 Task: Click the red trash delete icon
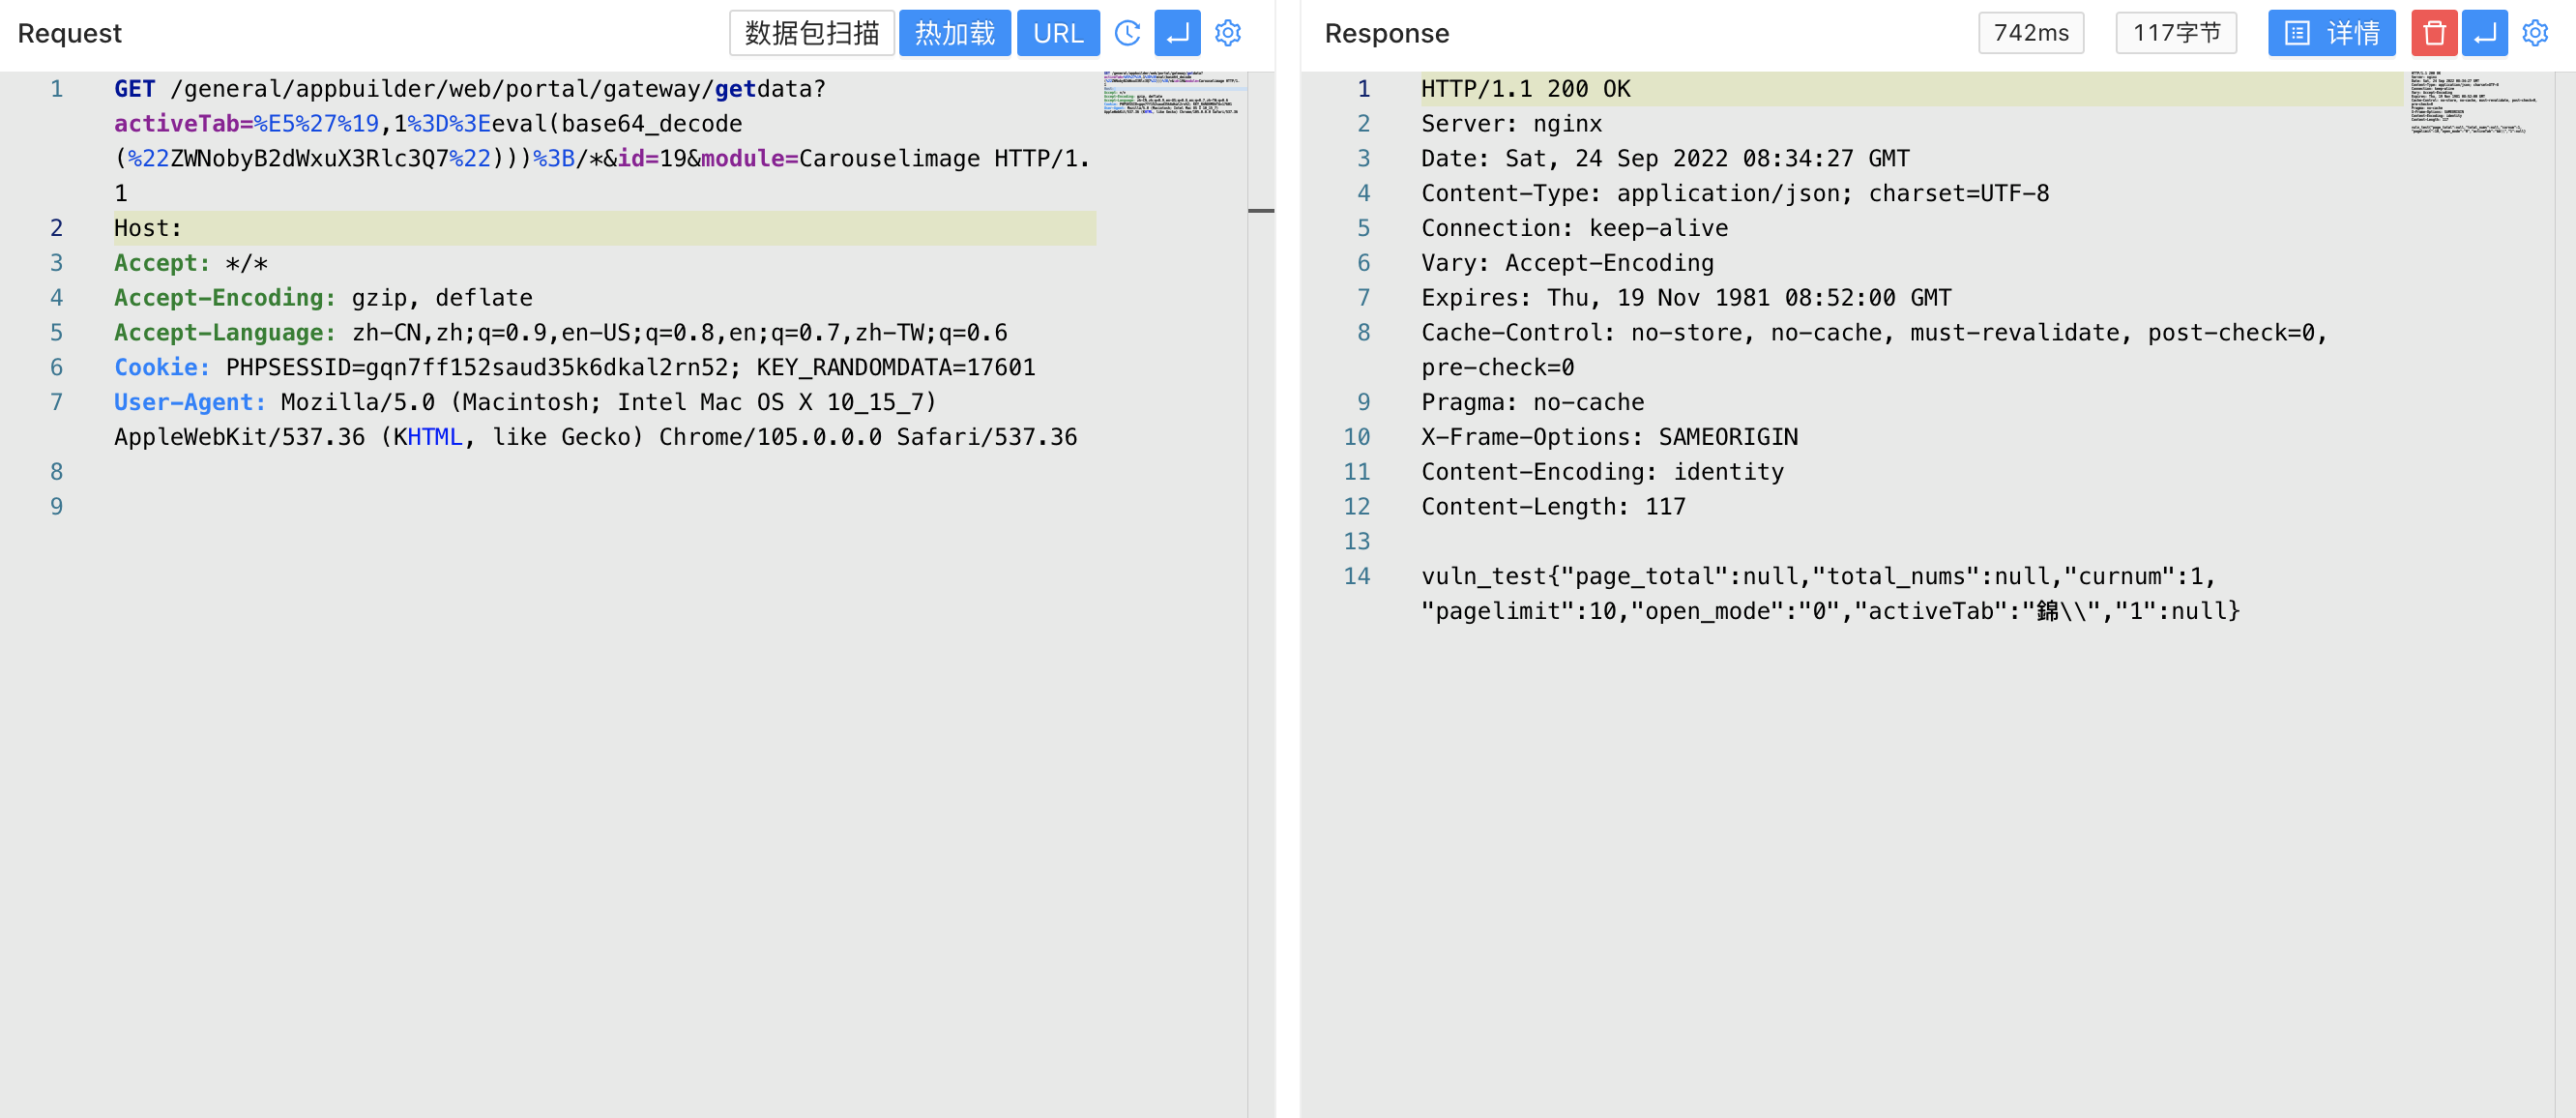click(x=2434, y=33)
